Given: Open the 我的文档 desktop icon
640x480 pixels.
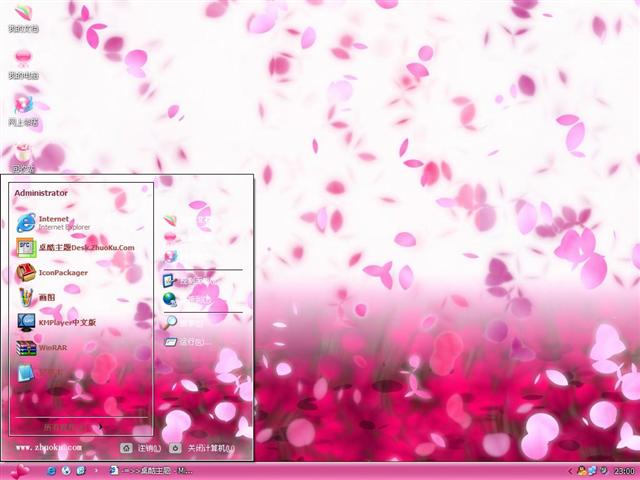Looking at the screenshot, I should click(23, 18).
